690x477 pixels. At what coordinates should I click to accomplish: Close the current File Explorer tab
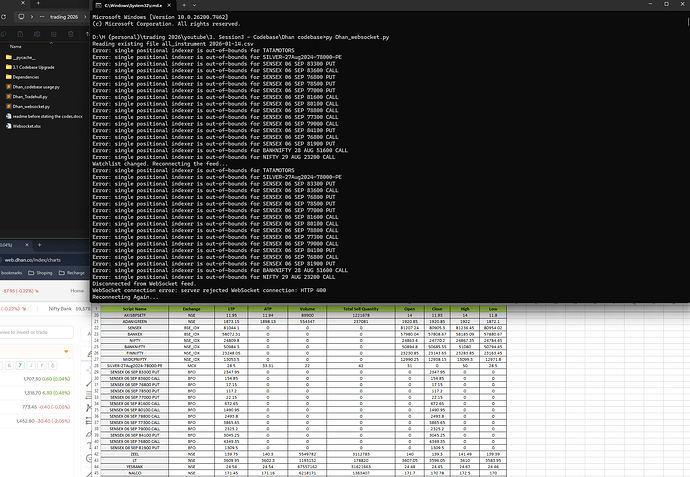(x=23, y=3)
